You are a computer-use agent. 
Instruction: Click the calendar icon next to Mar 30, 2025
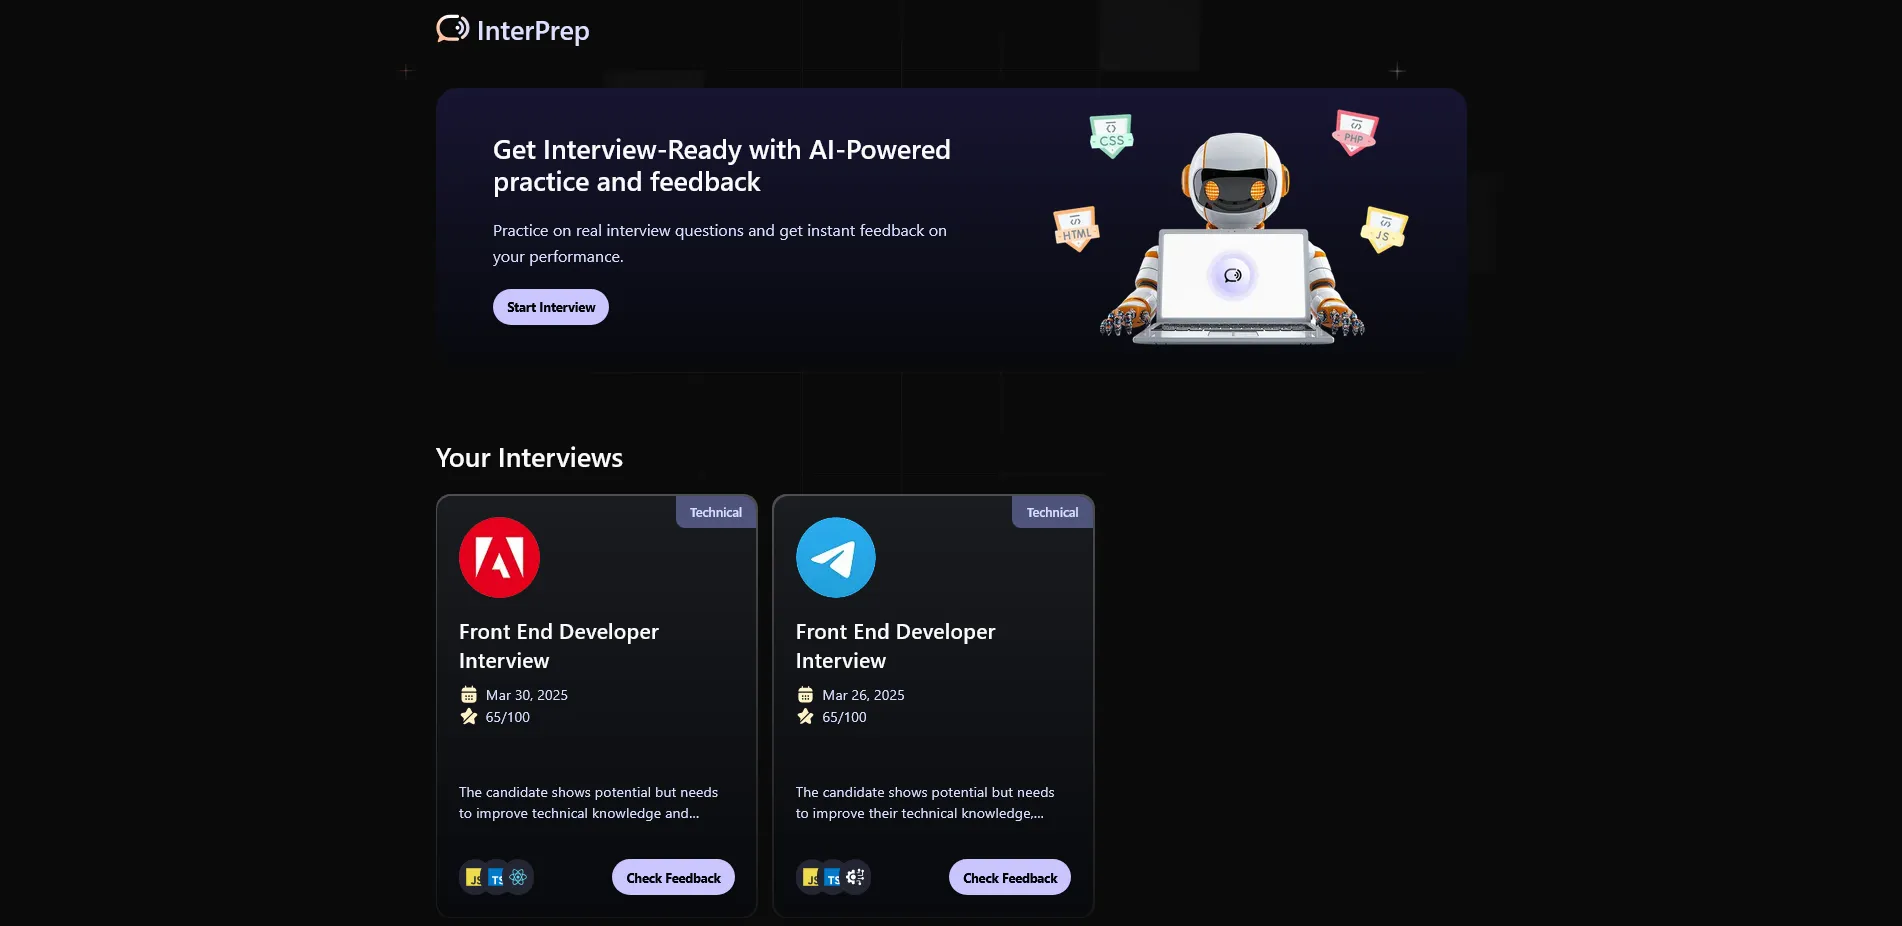coord(467,695)
